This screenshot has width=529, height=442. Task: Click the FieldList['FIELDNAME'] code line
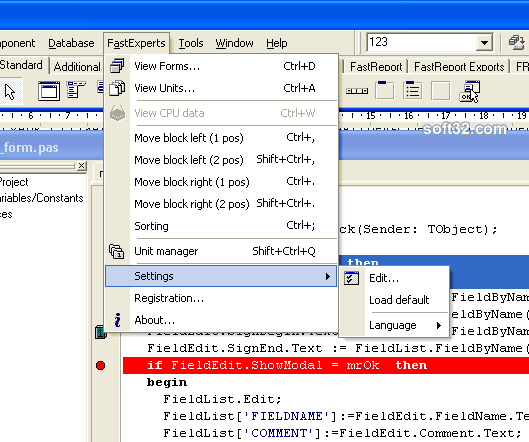(346, 416)
